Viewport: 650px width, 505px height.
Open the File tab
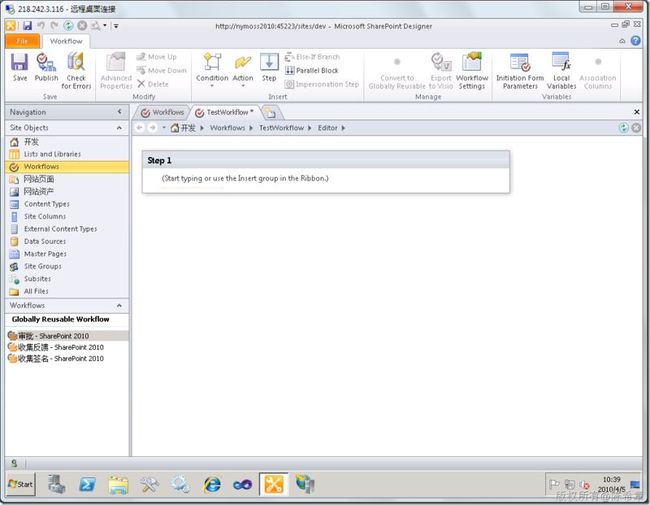click(22, 41)
